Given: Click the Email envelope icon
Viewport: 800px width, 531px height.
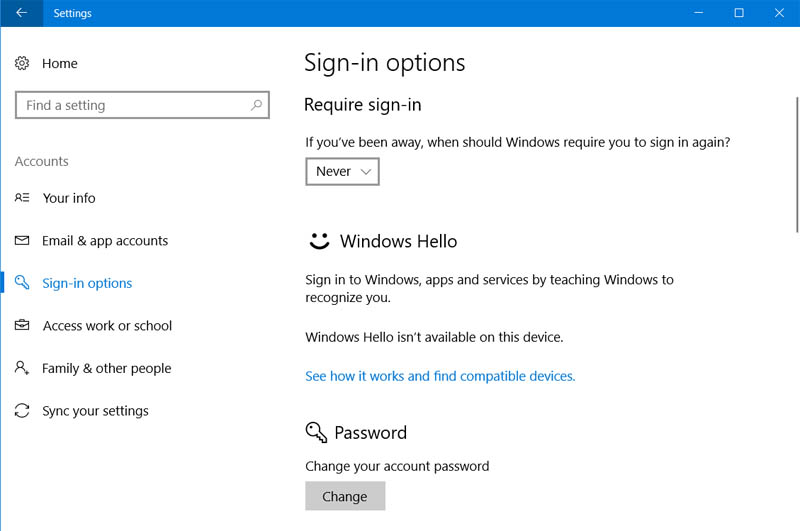Looking at the screenshot, I should point(22,240).
